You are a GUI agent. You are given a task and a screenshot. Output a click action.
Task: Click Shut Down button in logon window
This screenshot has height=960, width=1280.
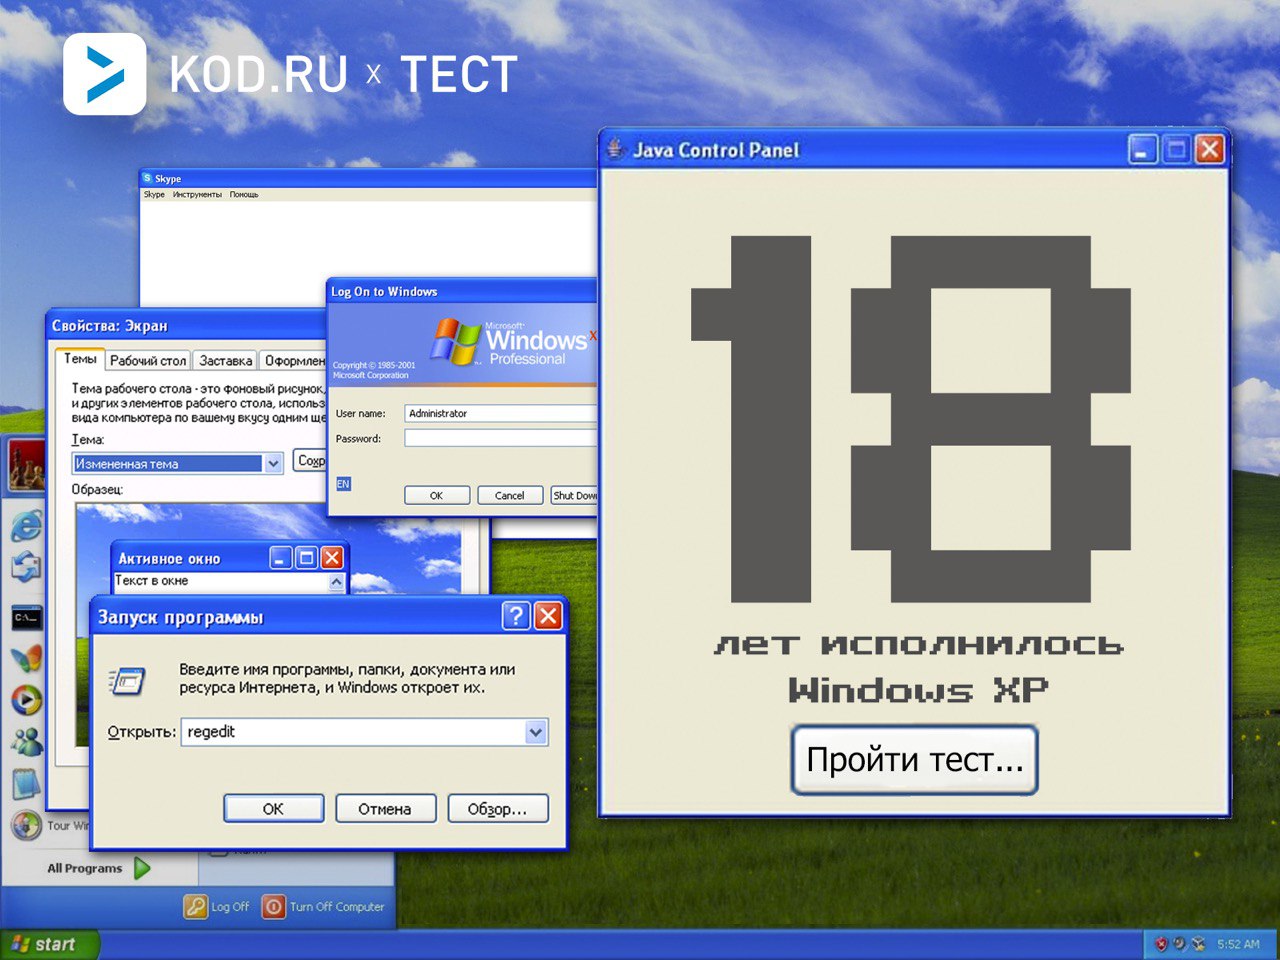pos(574,495)
